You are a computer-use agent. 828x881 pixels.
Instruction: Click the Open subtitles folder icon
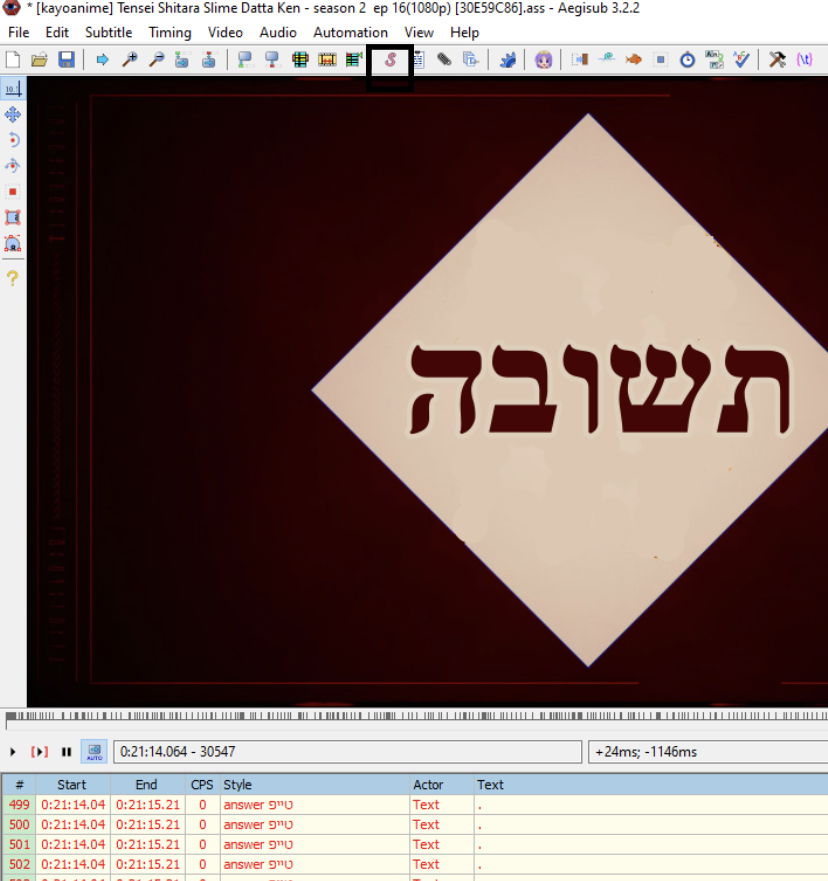pyautogui.click(x=40, y=60)
